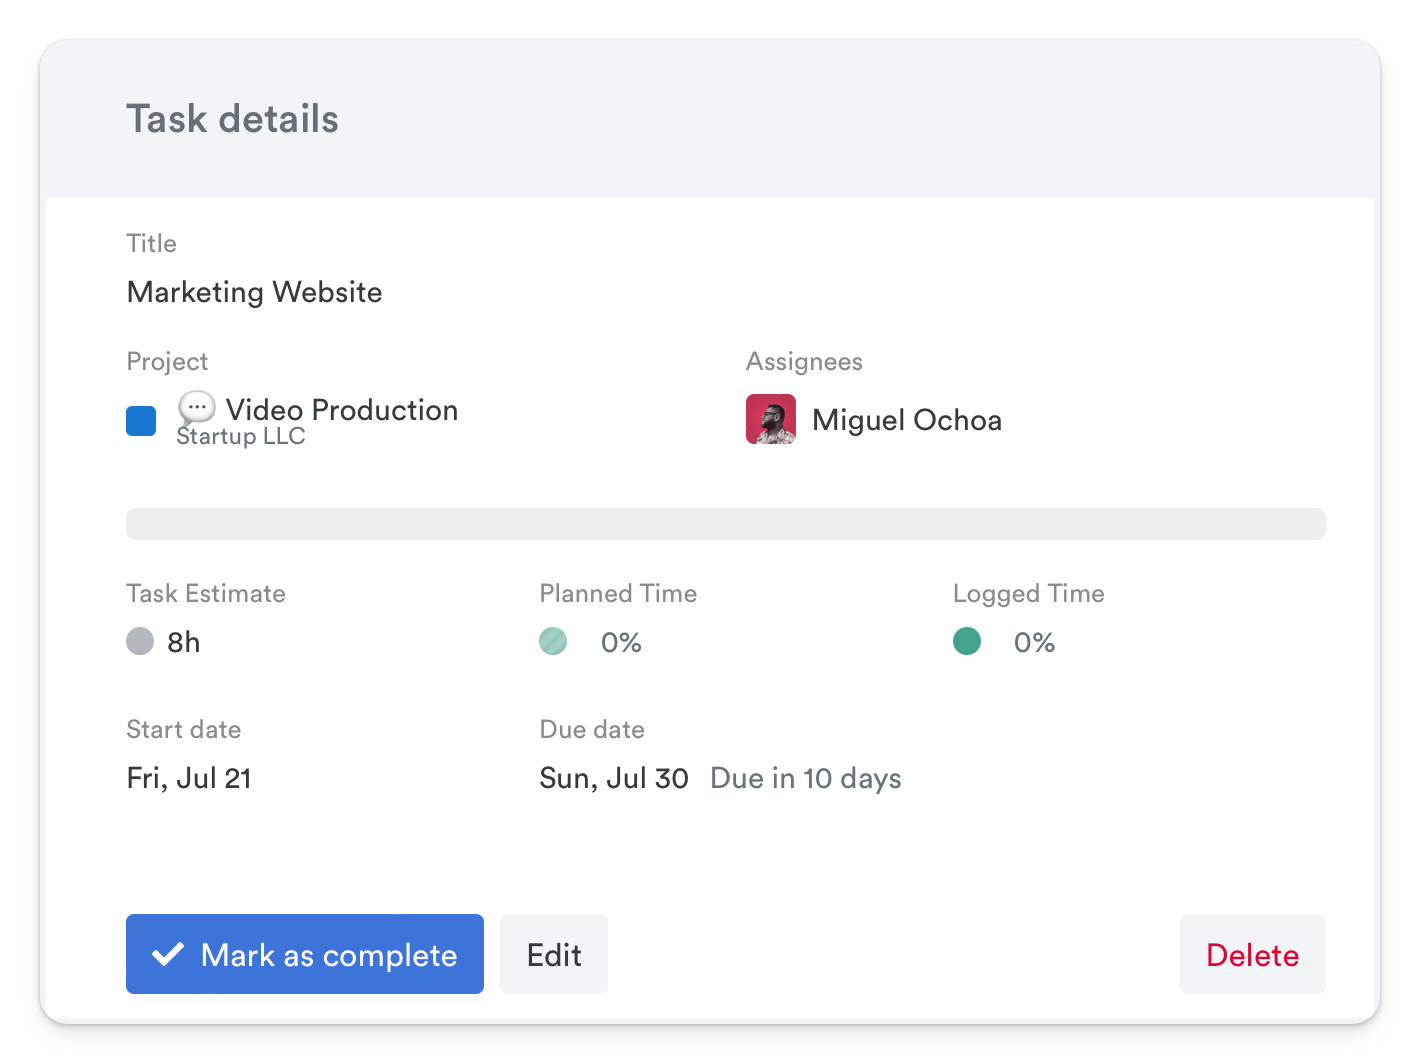Click the green Logged Time circle
This screenshot has height=1064, width=1420.
(967, 641)
